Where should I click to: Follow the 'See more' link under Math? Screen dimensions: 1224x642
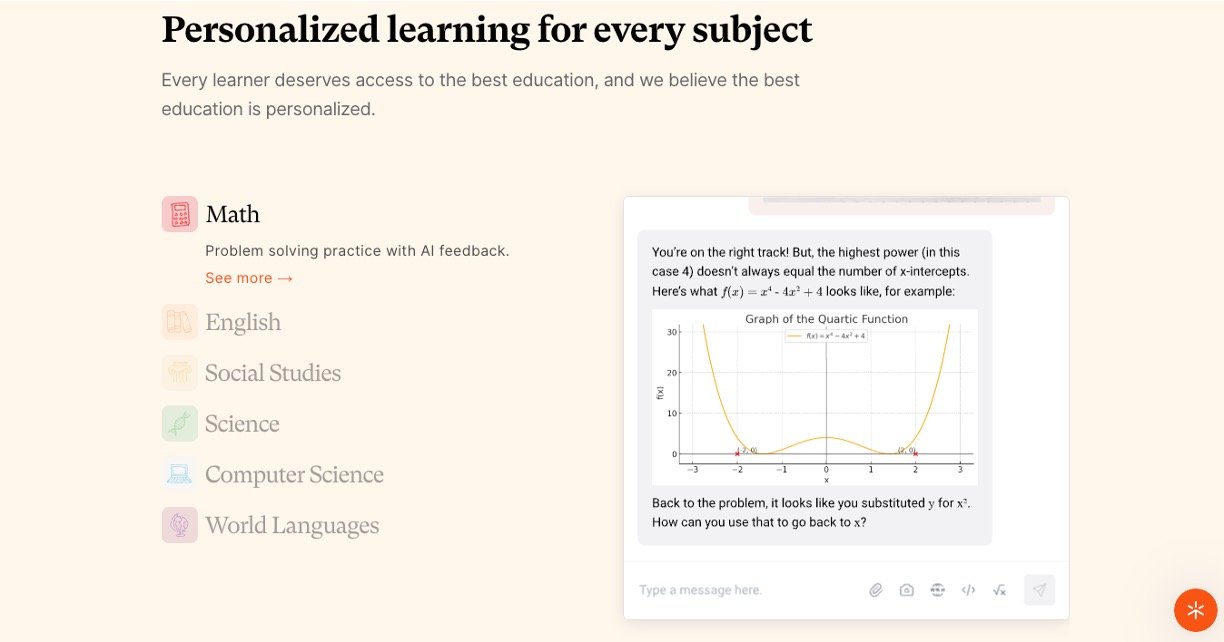249,278
